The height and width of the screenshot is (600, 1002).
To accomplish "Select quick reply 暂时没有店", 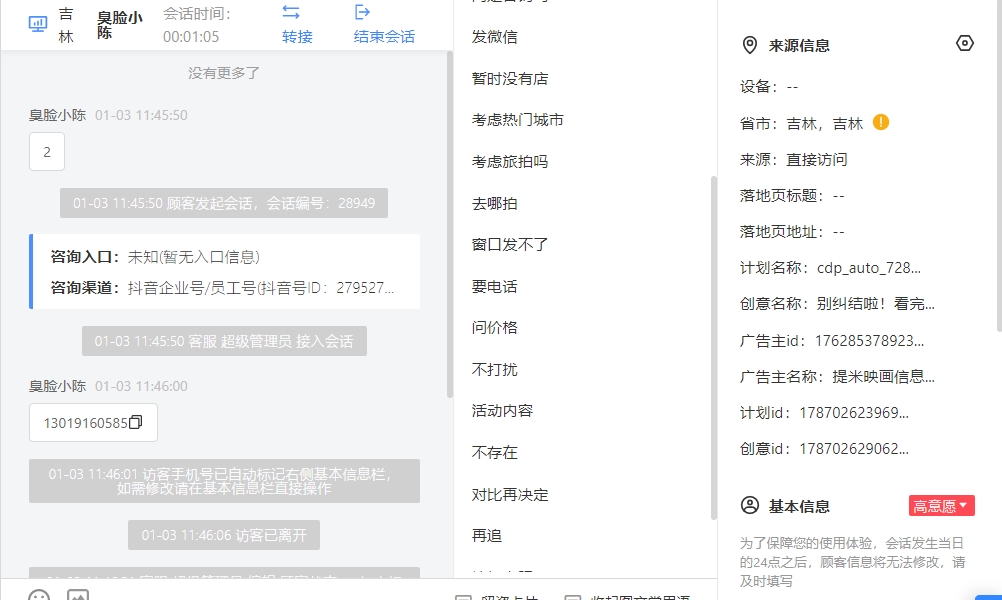I will click(x=510, y=79).
